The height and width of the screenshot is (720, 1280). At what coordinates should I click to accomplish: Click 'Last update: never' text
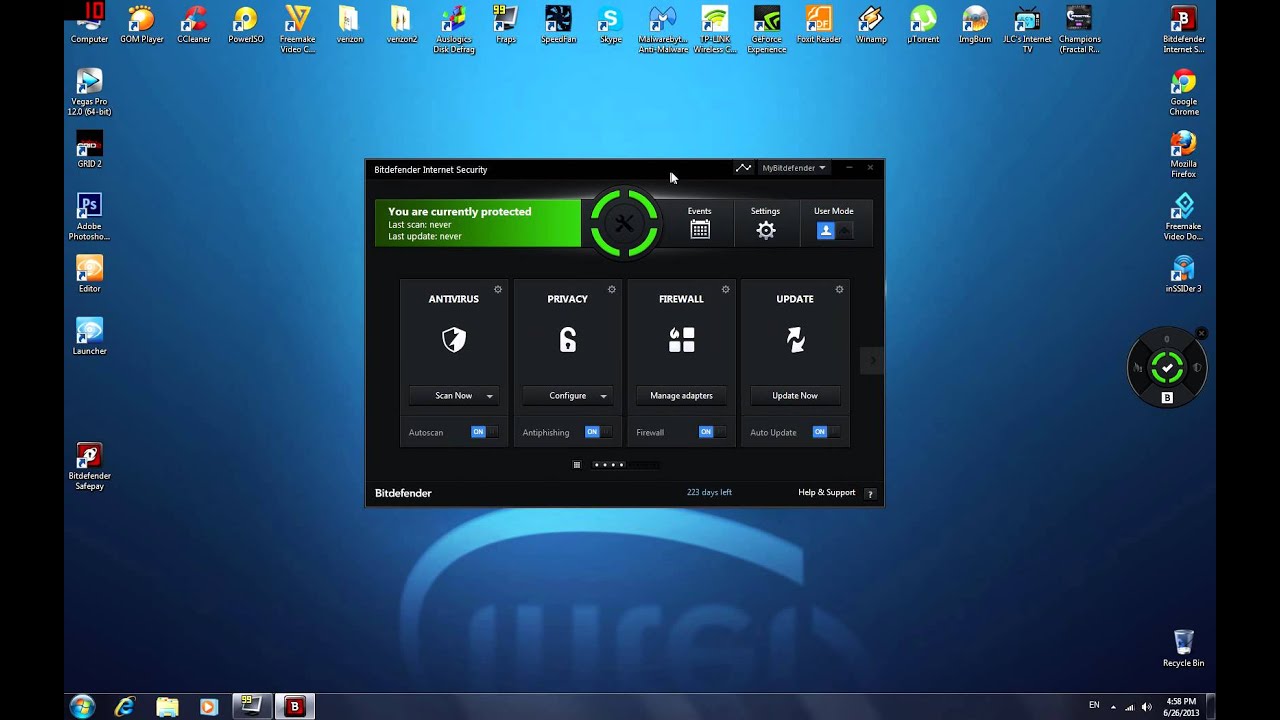pyautogui.click(x=425, y=237)
